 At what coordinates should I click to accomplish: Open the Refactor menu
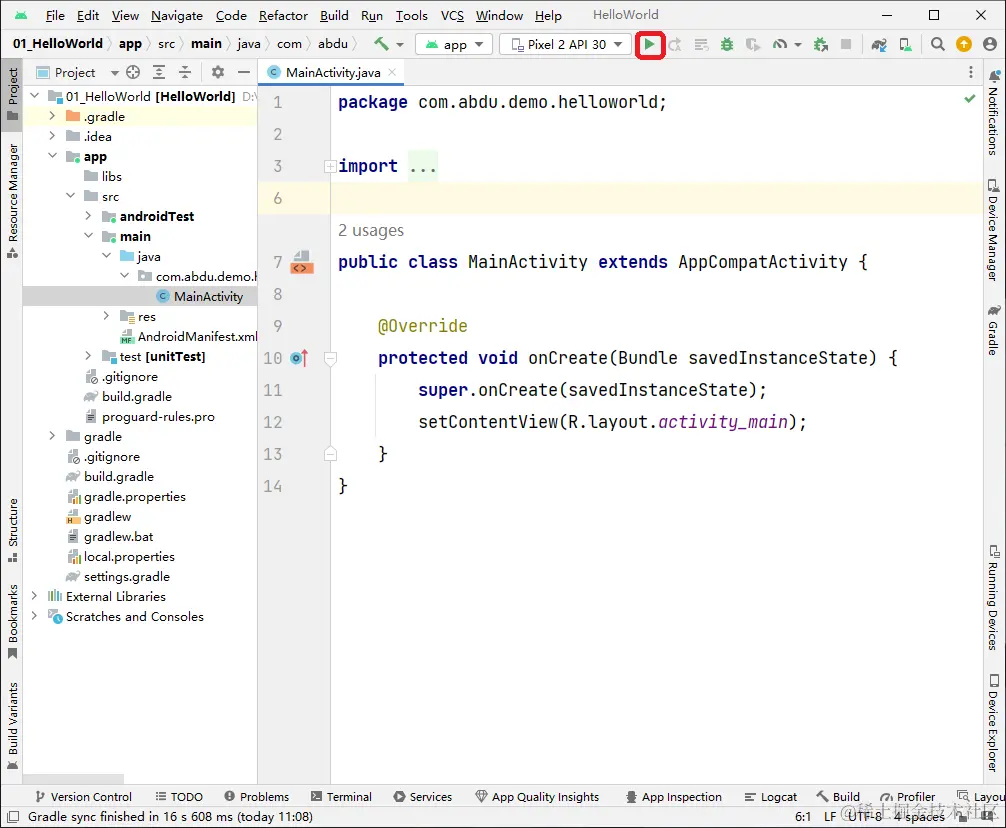point(283,15)
